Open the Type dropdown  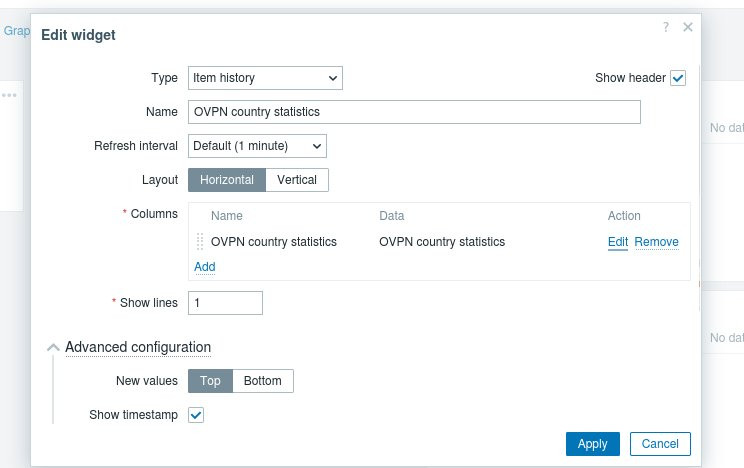click(265, 78)
